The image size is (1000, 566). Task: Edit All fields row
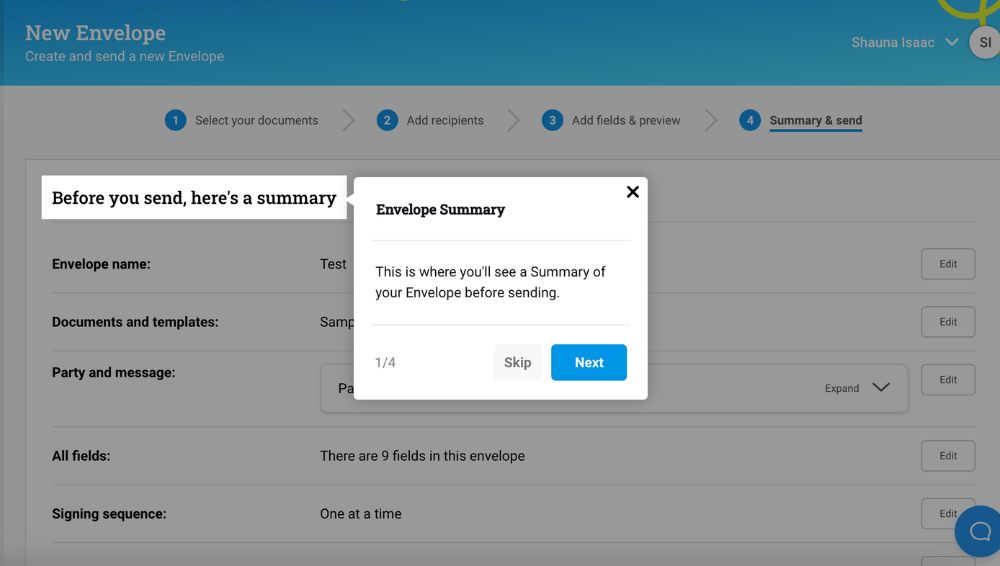coord(948,456)
